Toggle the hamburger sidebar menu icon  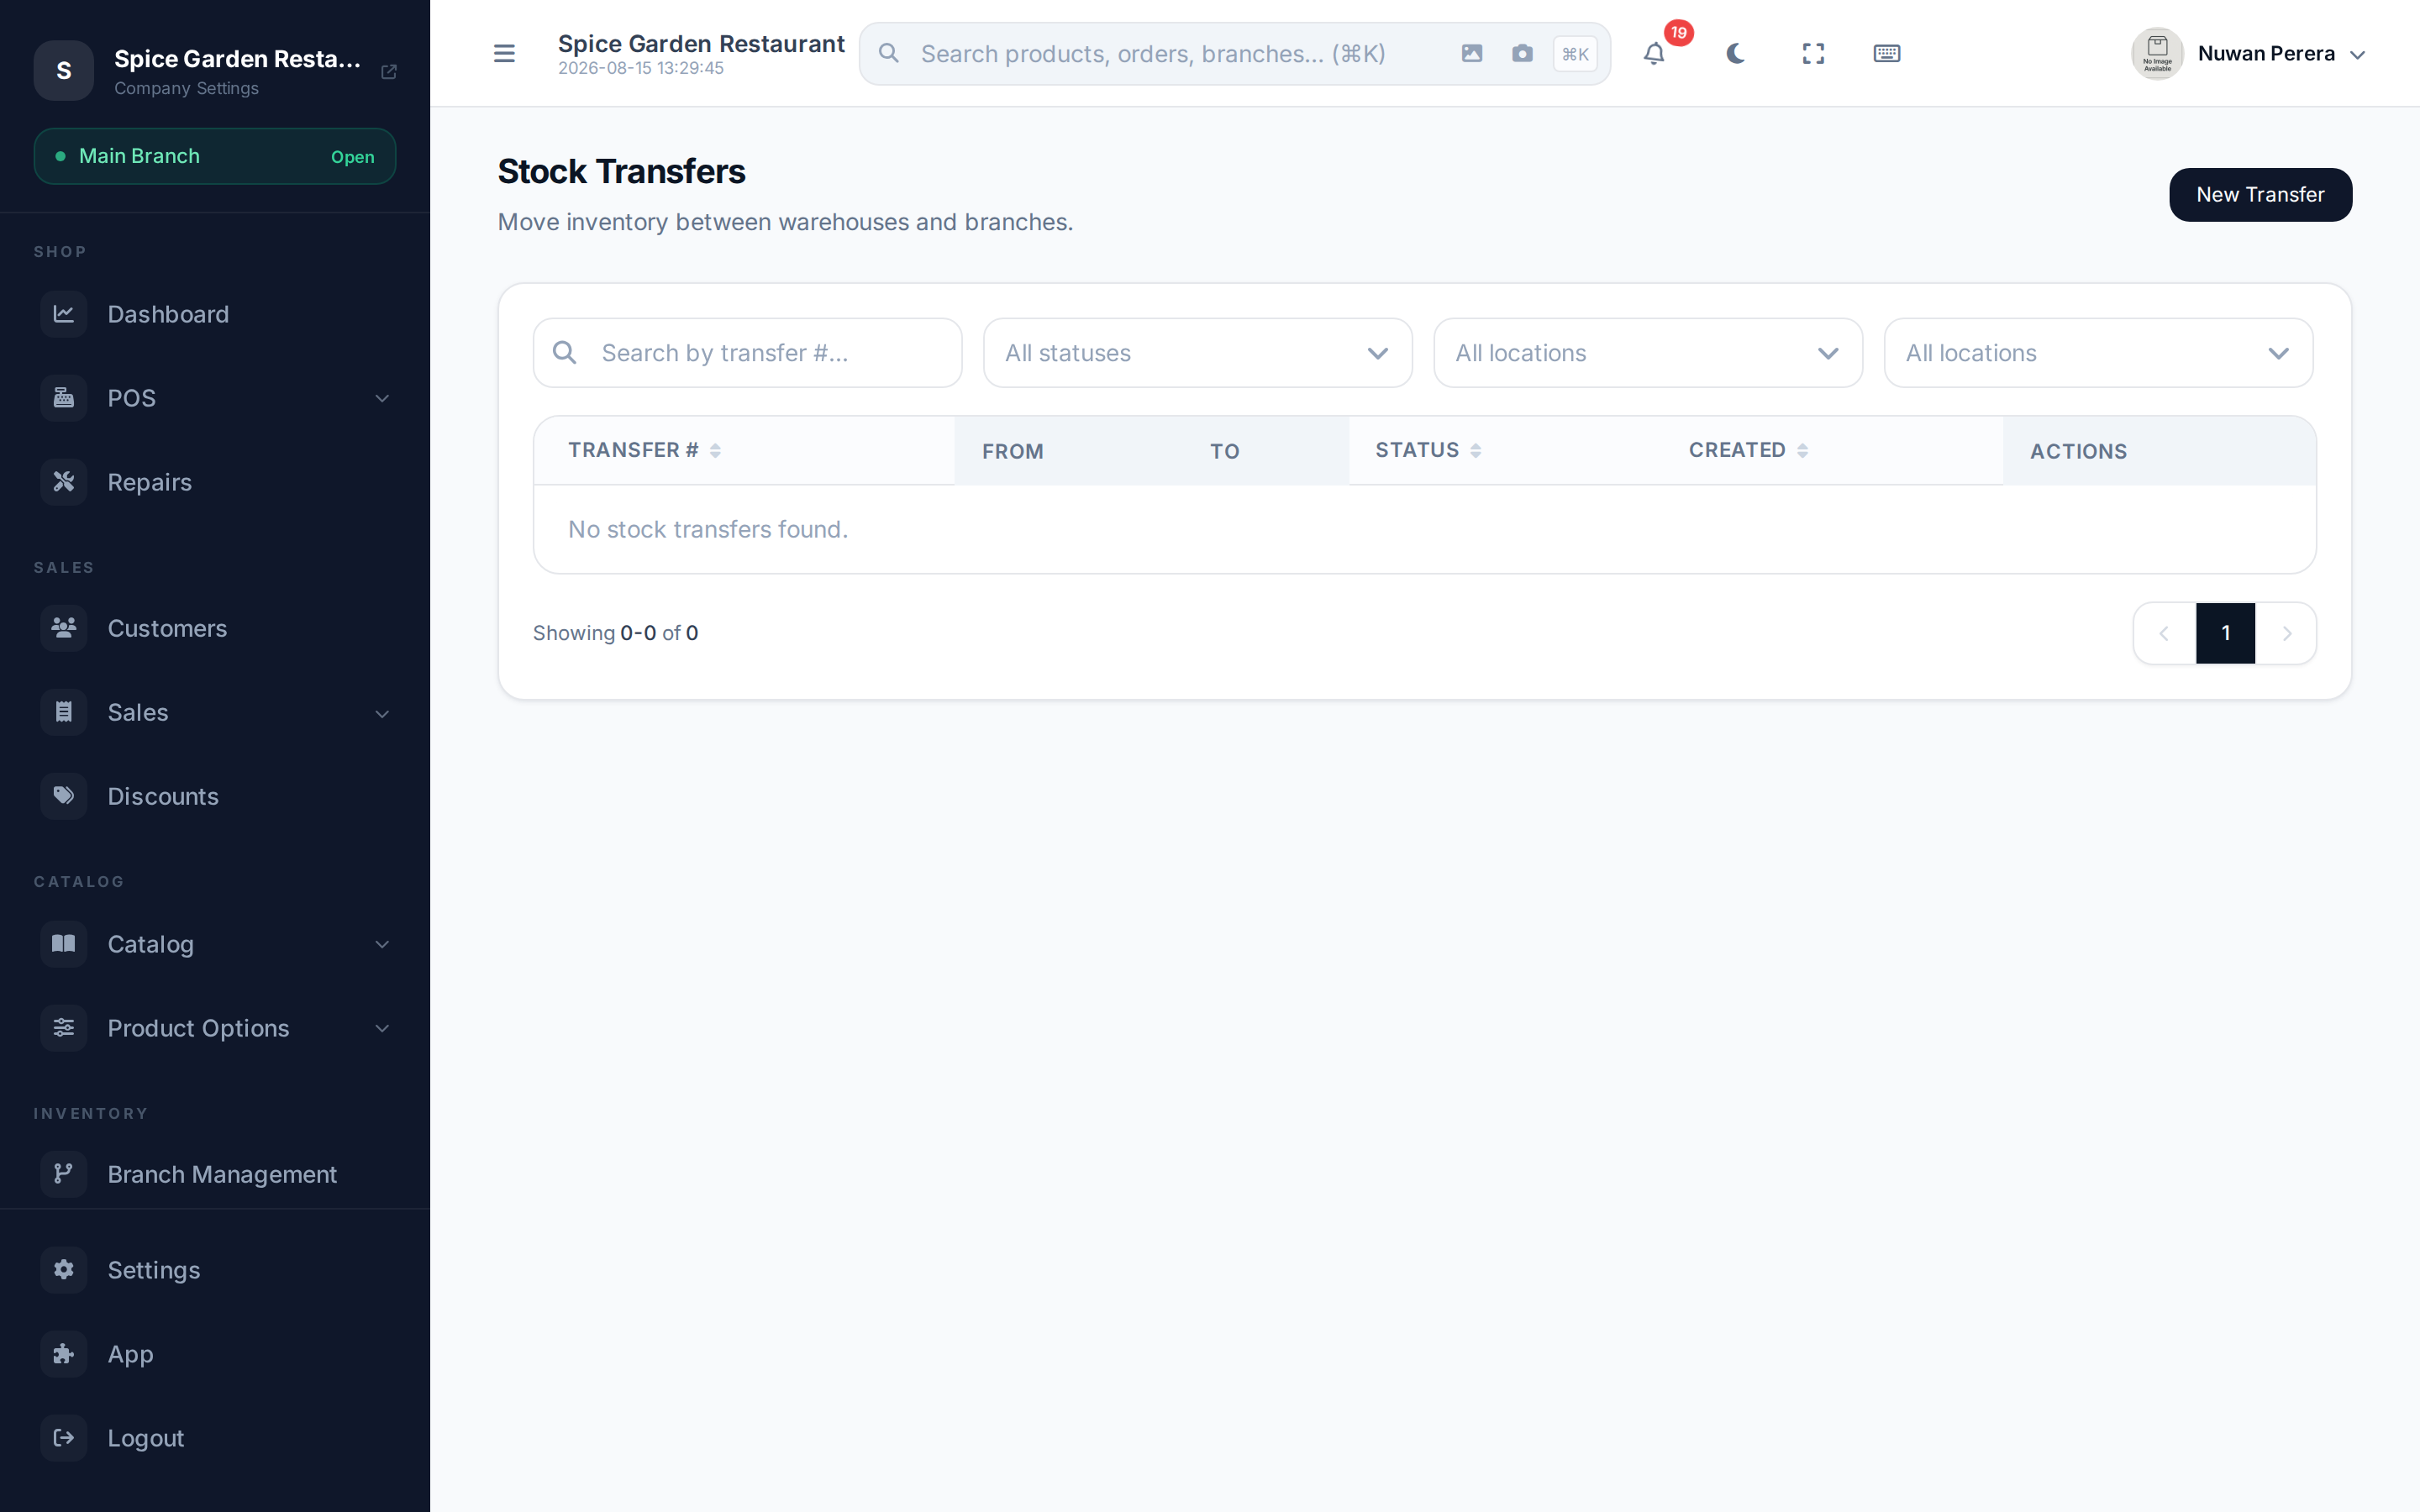[504, 53]
